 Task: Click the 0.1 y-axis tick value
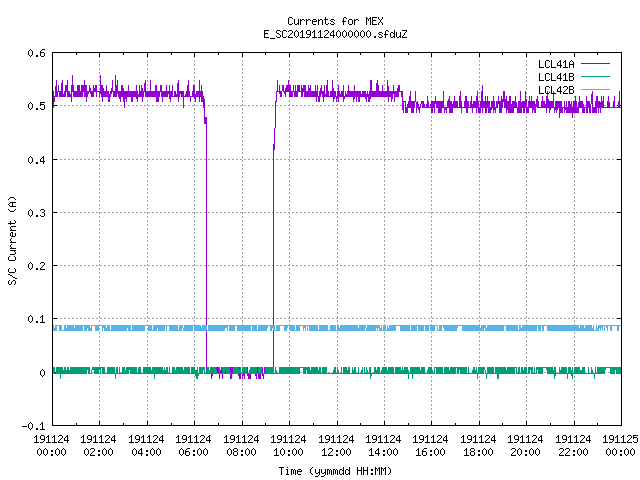coord(36,319)
